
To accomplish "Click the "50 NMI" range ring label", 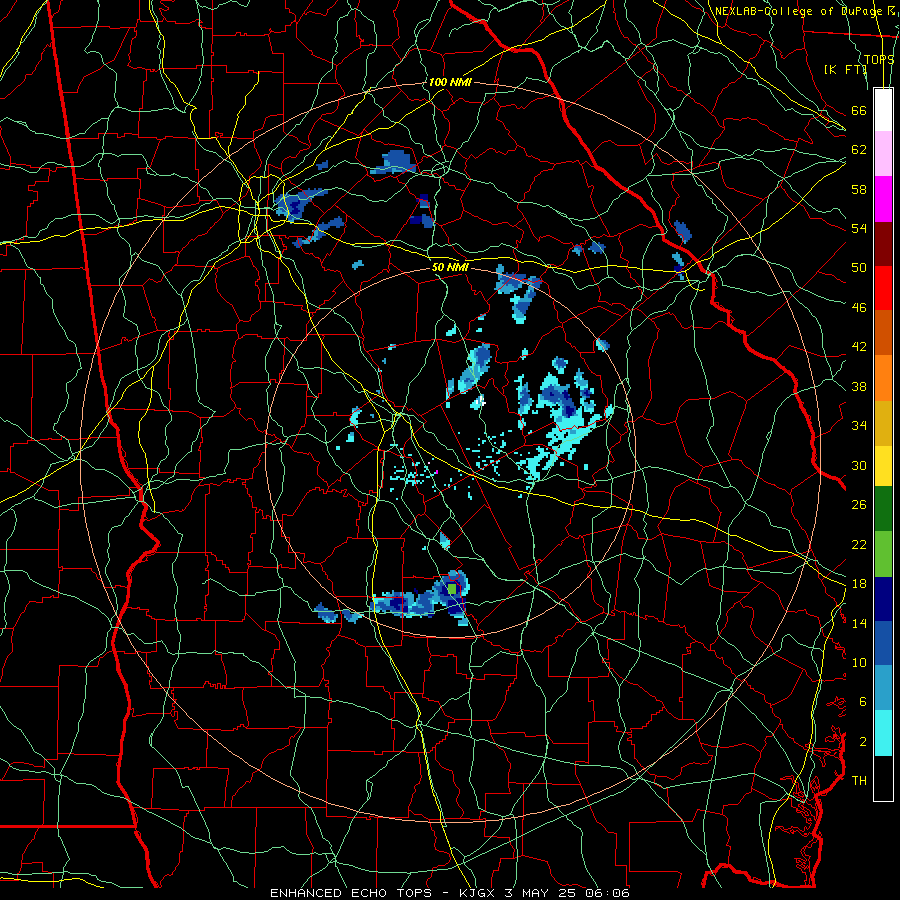I will 450,267.
